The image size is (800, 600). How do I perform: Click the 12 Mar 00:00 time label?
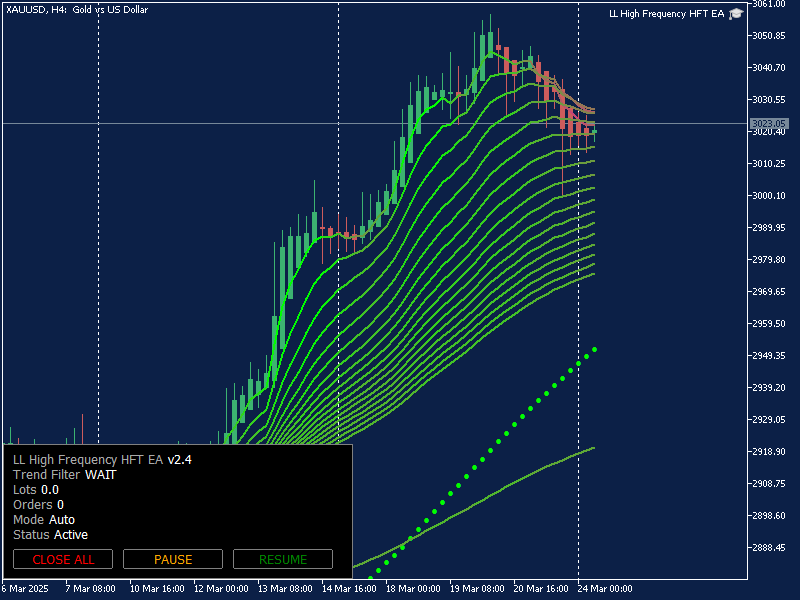coord(221,588)
